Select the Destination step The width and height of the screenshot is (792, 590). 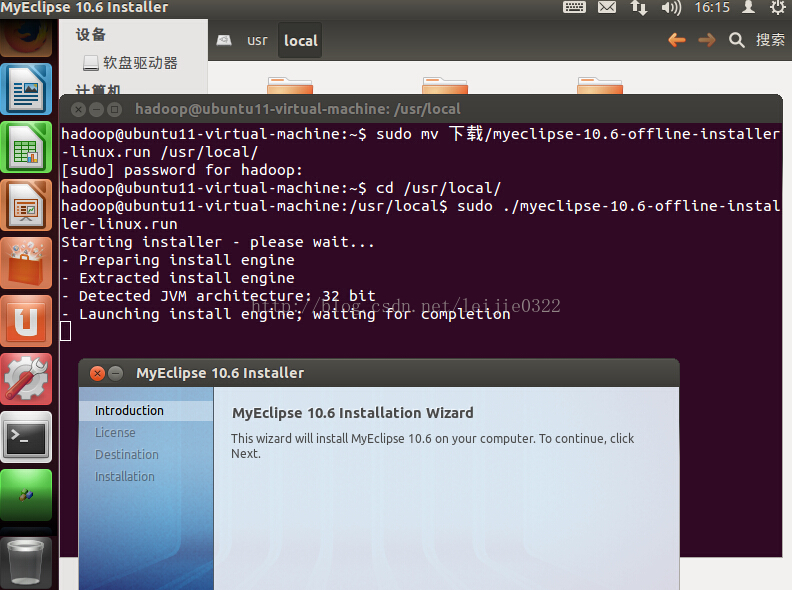127,455
